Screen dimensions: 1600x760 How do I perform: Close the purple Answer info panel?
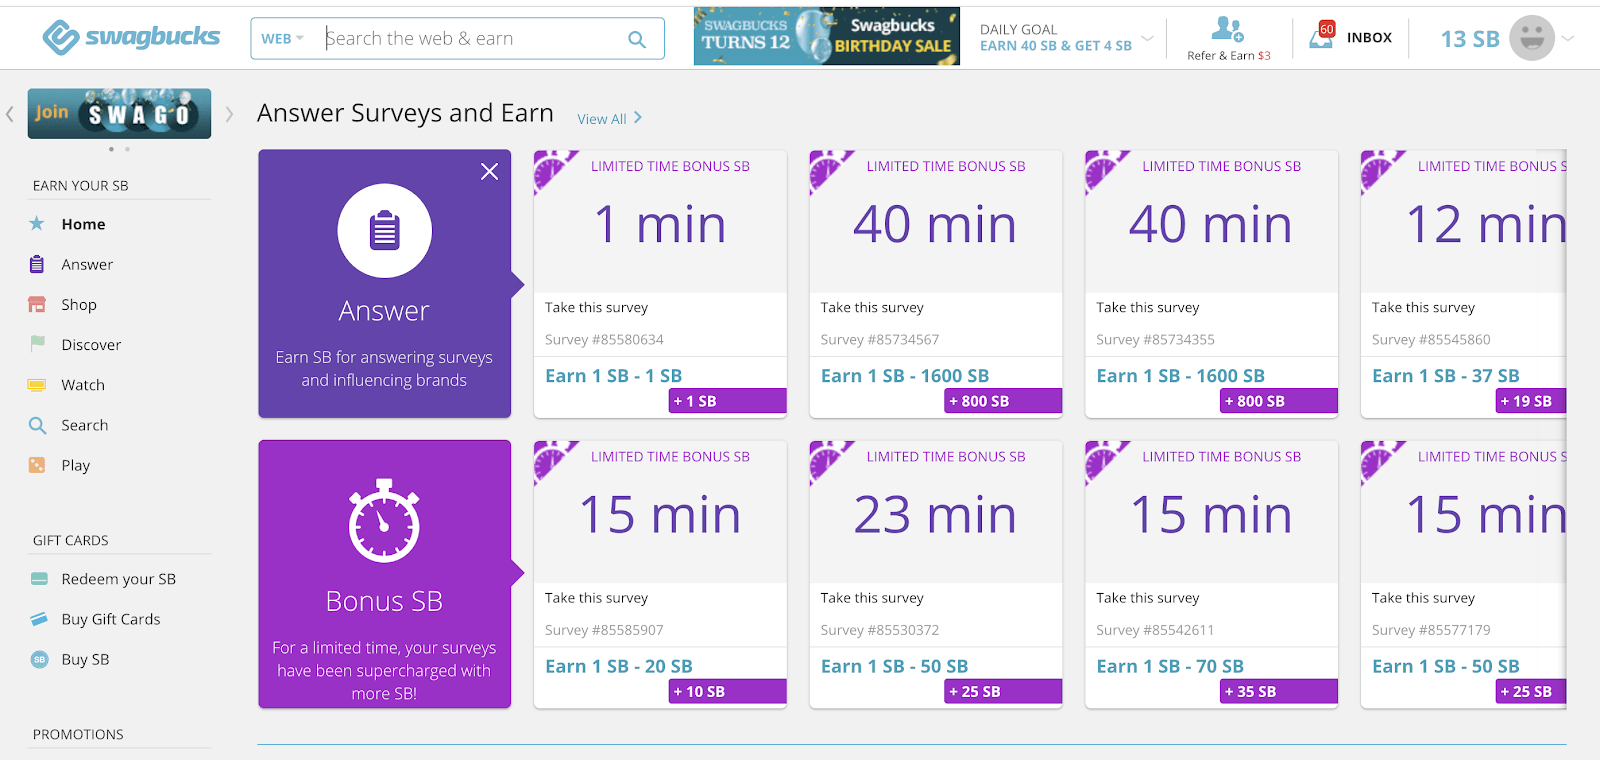[x=489, y=172]
